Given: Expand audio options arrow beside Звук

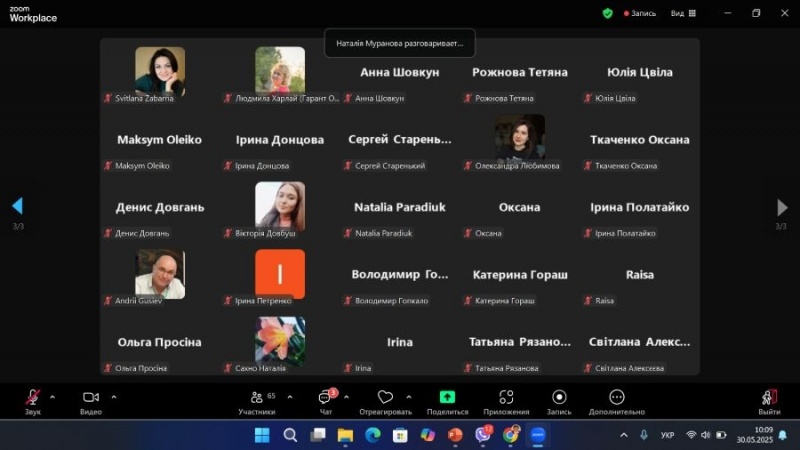Looking at the screenshot, I should coord(52,396).
